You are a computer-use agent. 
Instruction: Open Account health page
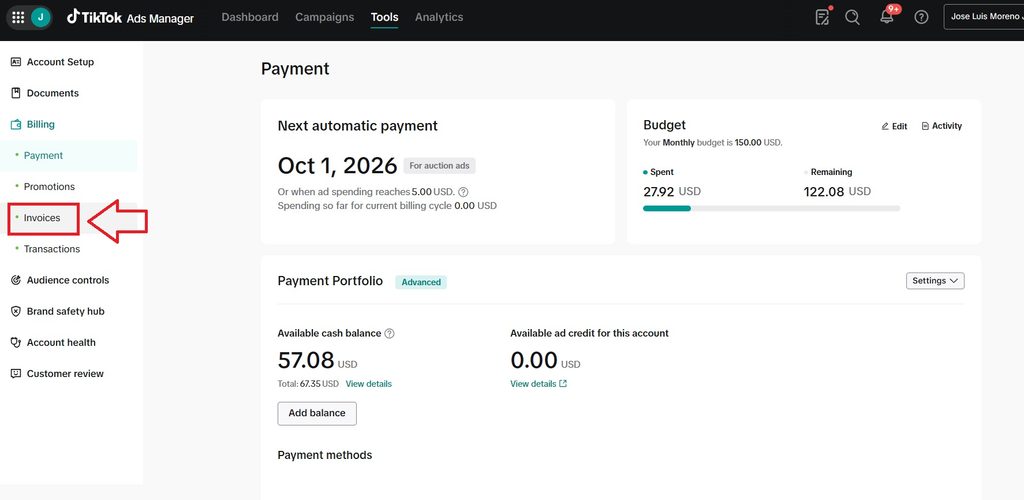tap(61, 343)
